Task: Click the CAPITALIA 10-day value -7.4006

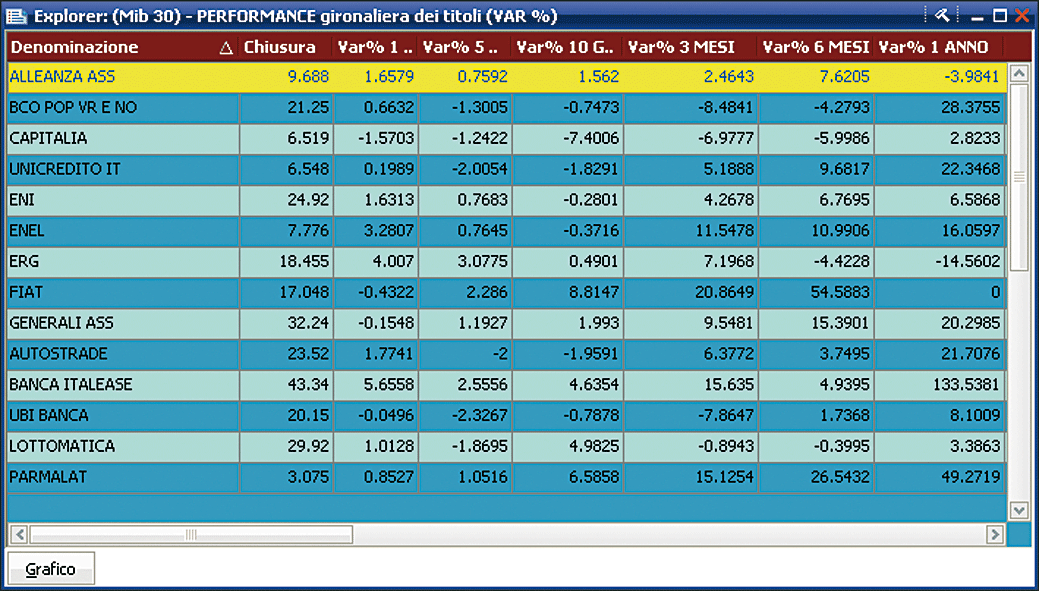Action: pyautogui.click(x=590, y=138)
